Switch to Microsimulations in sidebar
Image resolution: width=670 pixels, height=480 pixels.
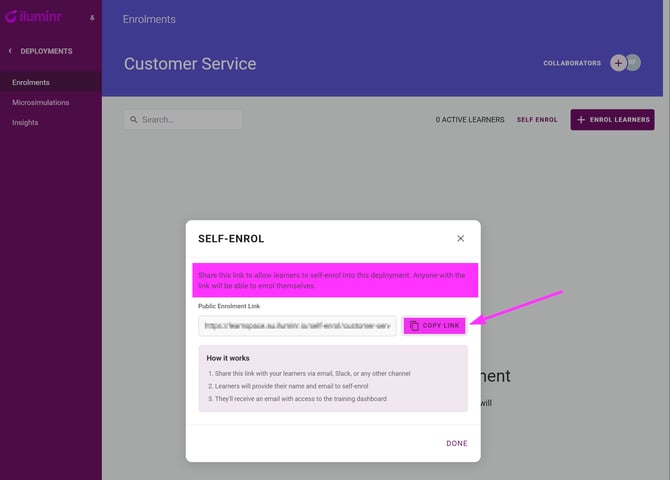click(41, 102)
